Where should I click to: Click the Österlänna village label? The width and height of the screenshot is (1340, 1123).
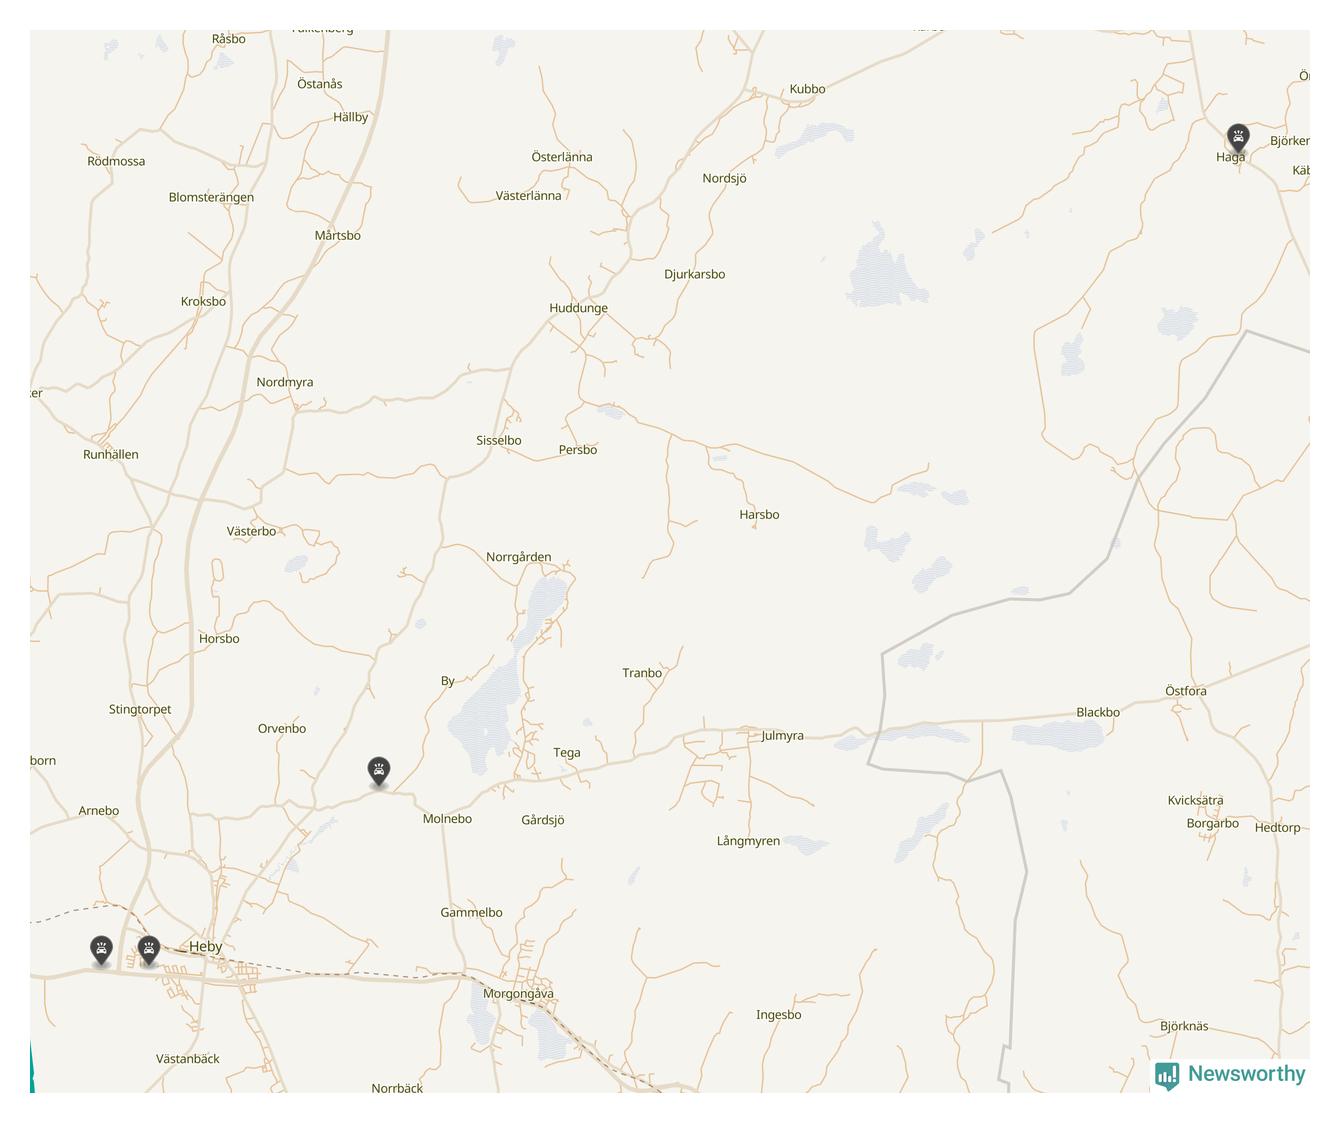[562, 157]
